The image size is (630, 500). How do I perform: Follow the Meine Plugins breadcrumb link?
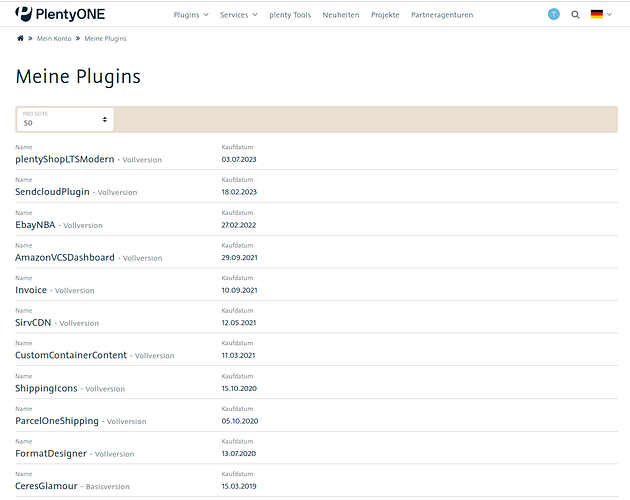tap(105, 39)
